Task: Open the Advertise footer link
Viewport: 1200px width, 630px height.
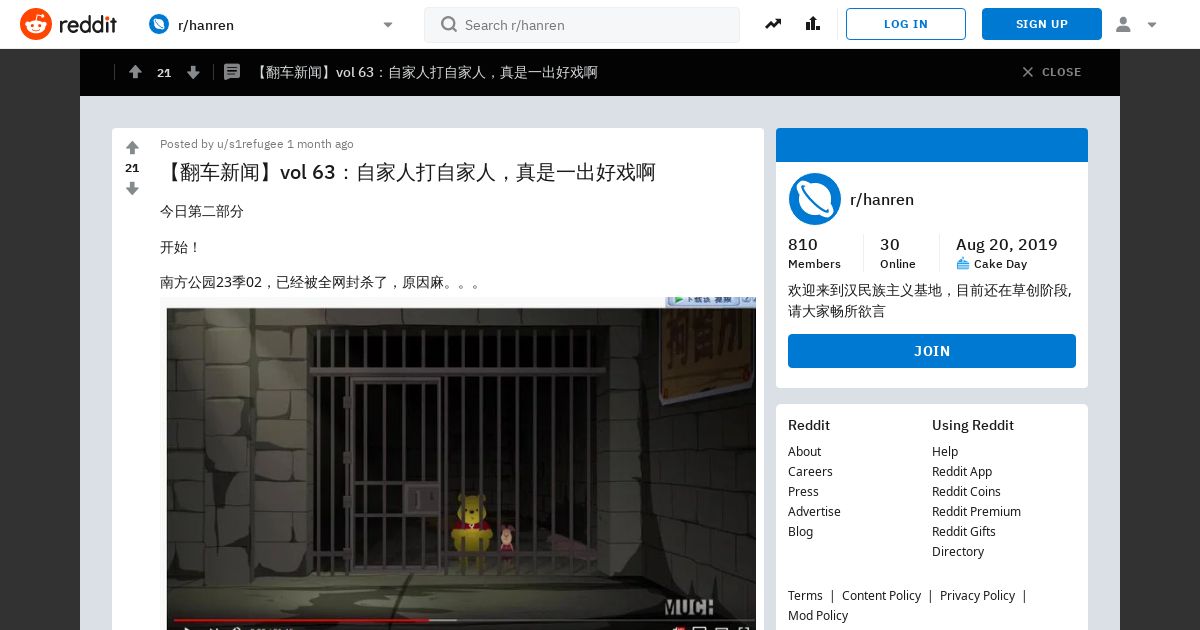Action: pos(814,512)
